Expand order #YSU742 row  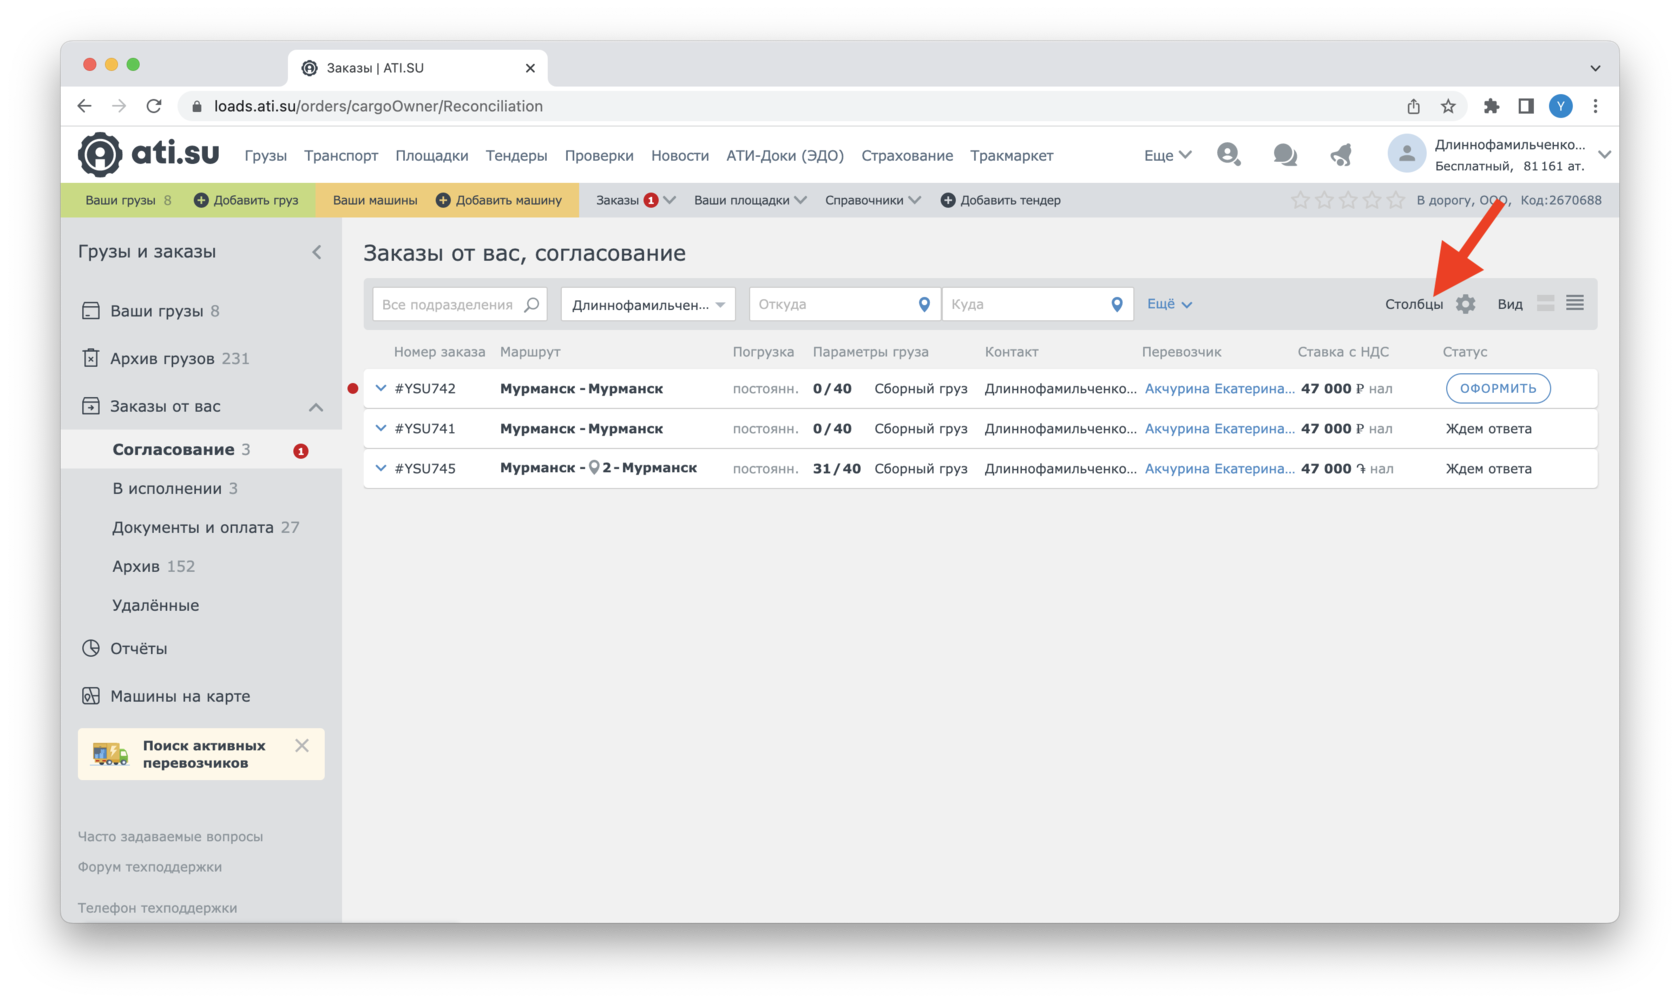(381, 388)
